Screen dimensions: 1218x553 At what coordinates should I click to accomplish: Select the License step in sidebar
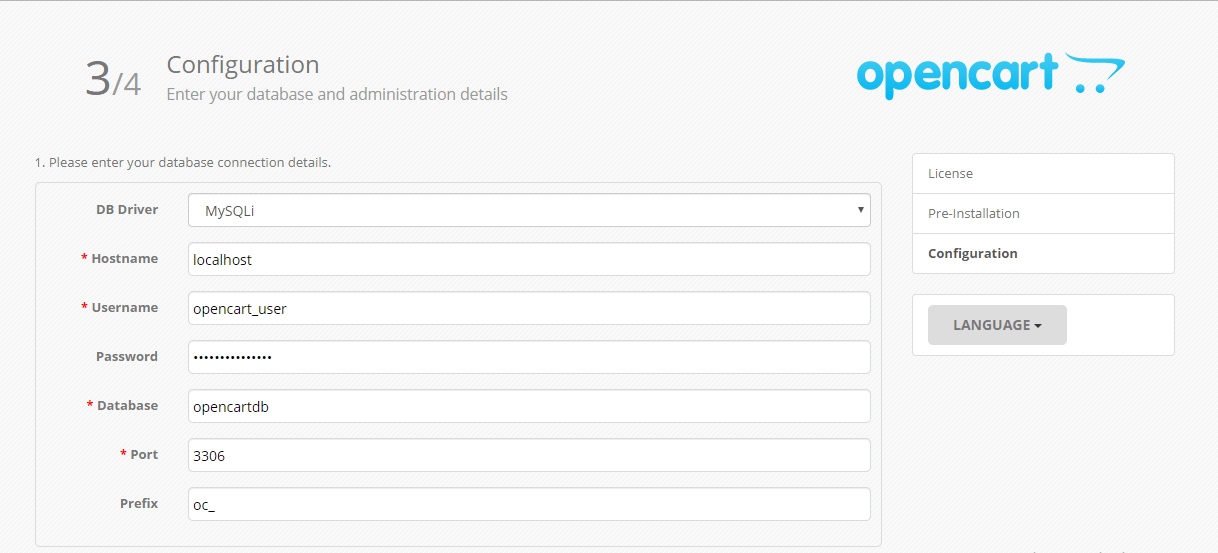pyautogui.click(x=1043, y=174)
